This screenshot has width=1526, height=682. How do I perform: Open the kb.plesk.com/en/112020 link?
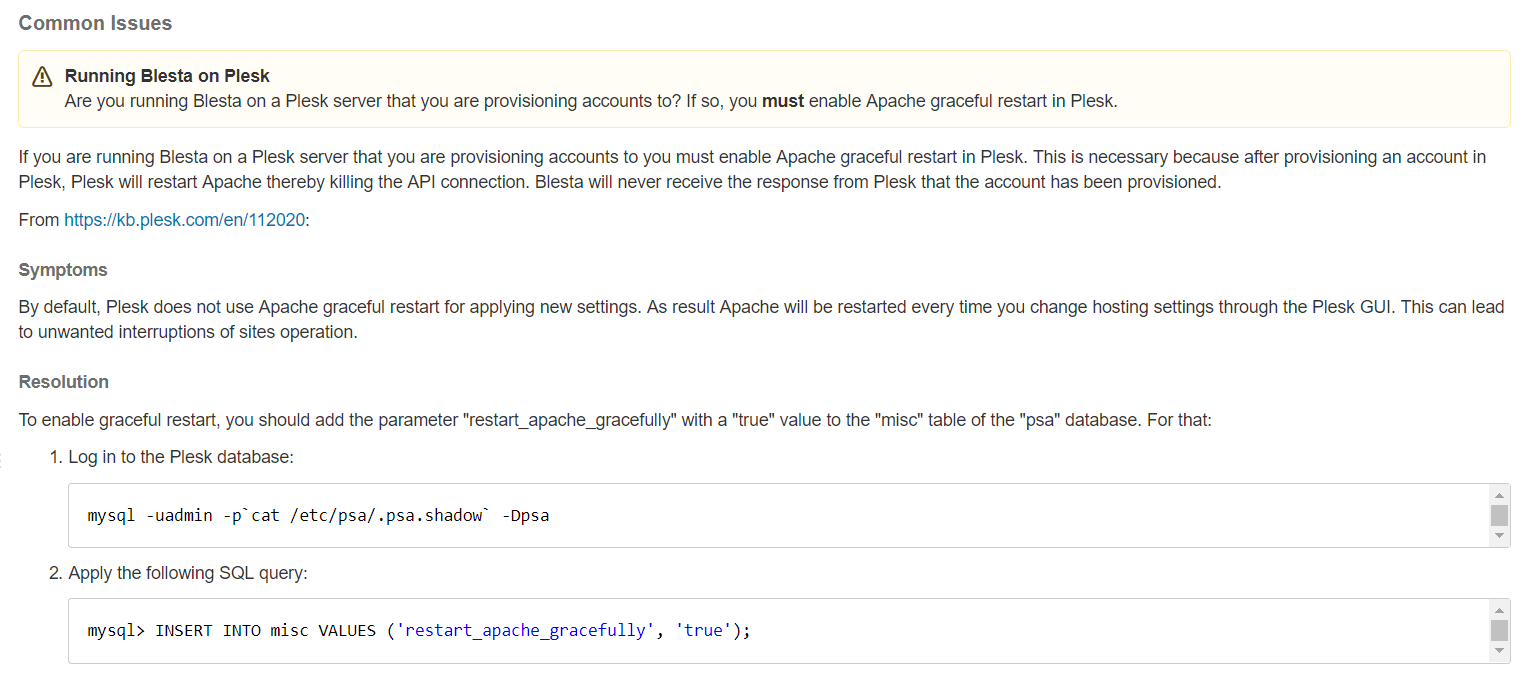[x=185, y=220]
